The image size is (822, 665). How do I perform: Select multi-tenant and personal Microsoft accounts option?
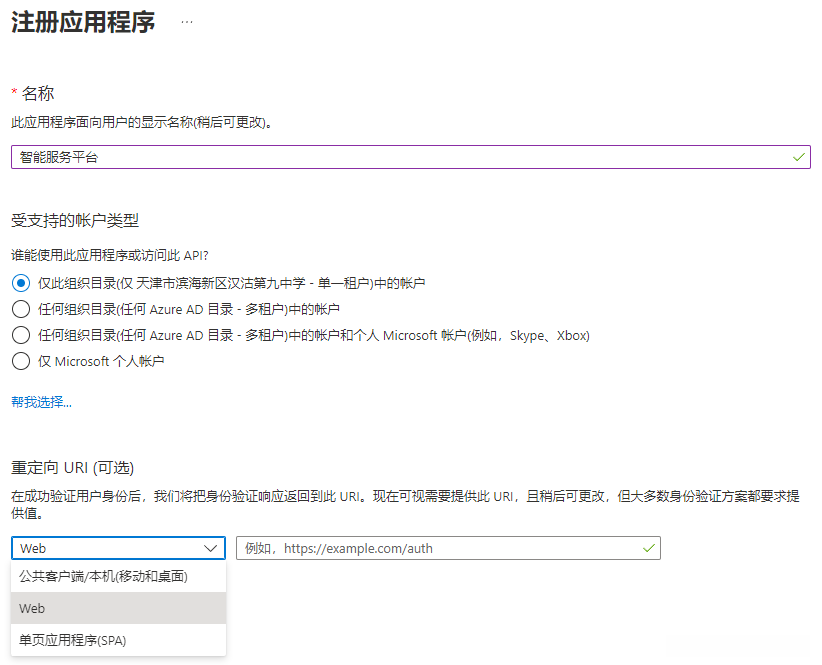pos(21,335)
